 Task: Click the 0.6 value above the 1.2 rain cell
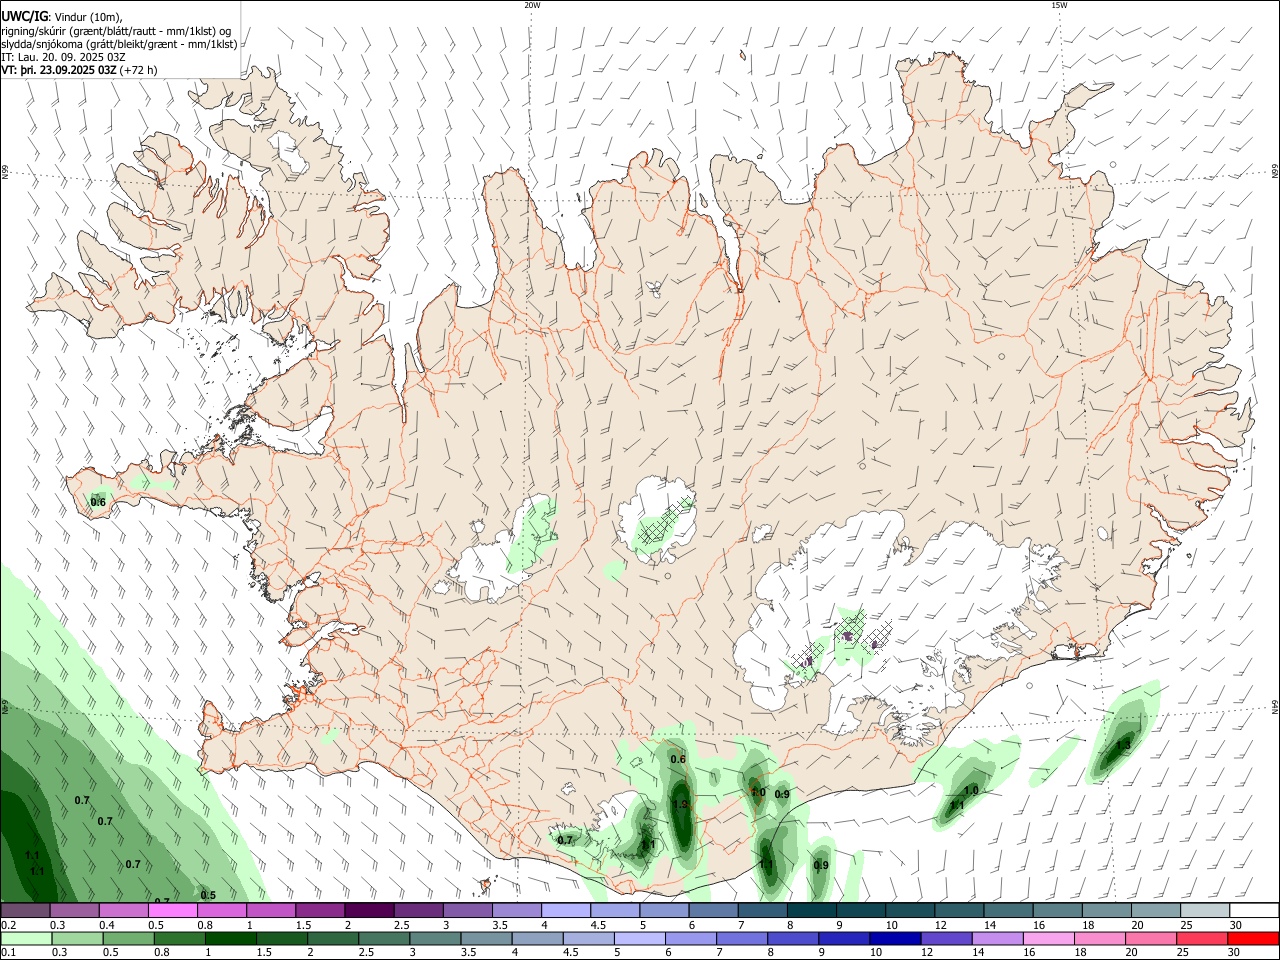678,759
